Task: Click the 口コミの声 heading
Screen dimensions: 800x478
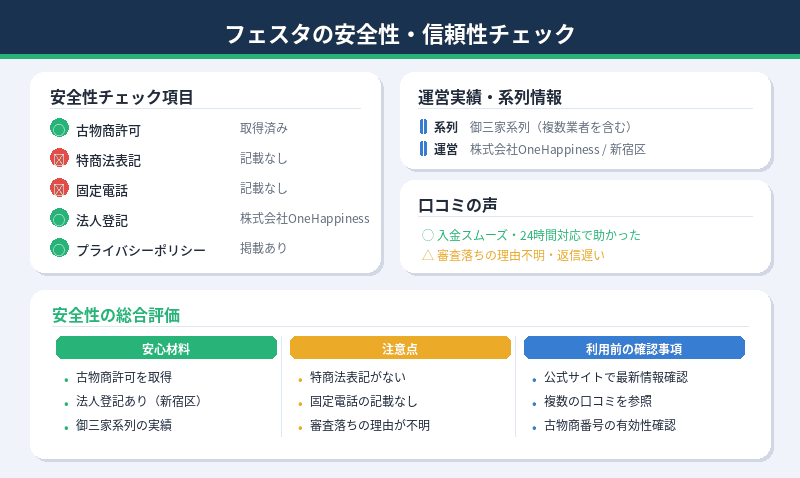Action: (457, 205)
